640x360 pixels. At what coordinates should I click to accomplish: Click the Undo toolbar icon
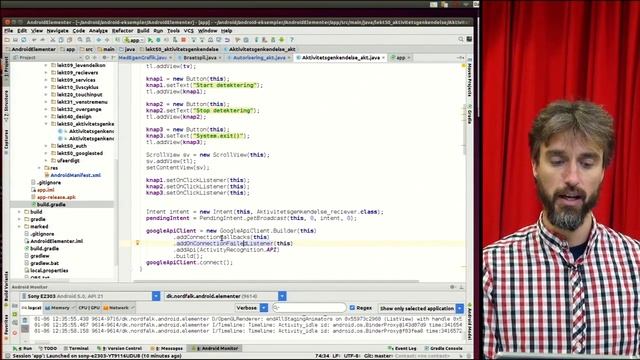click(34, 40)
